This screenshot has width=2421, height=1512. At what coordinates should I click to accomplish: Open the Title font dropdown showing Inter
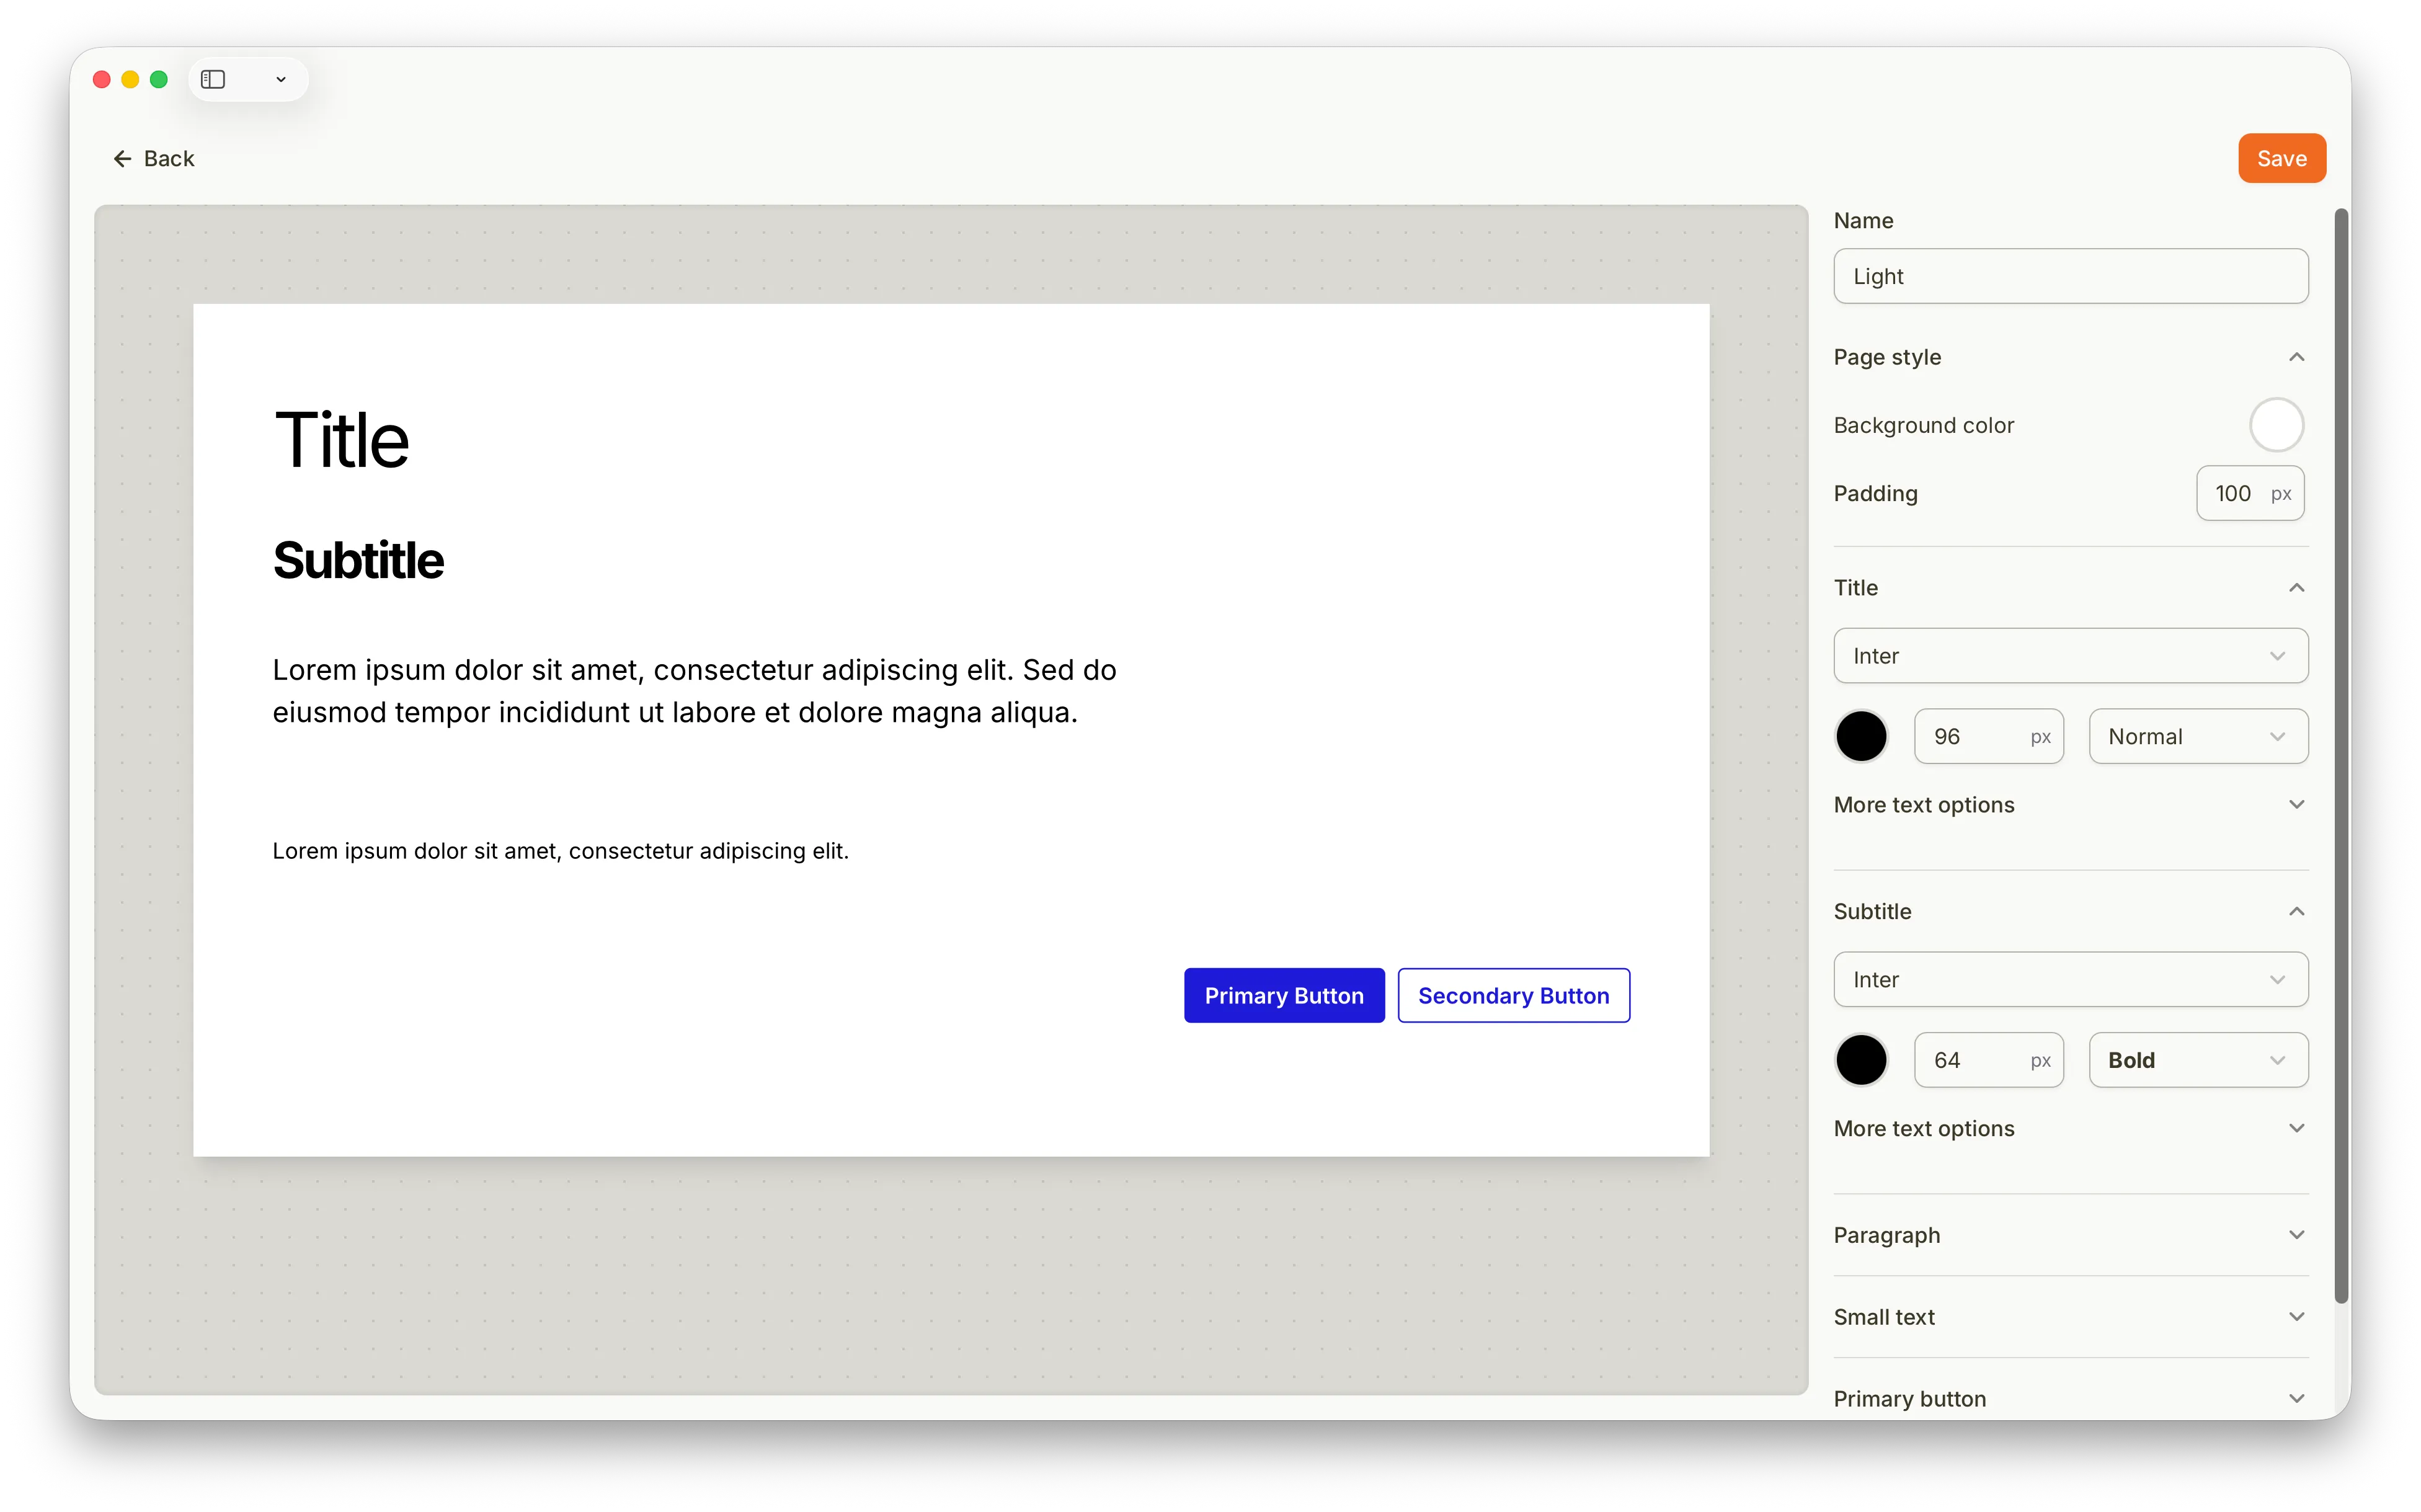[x=2069, y=655]
